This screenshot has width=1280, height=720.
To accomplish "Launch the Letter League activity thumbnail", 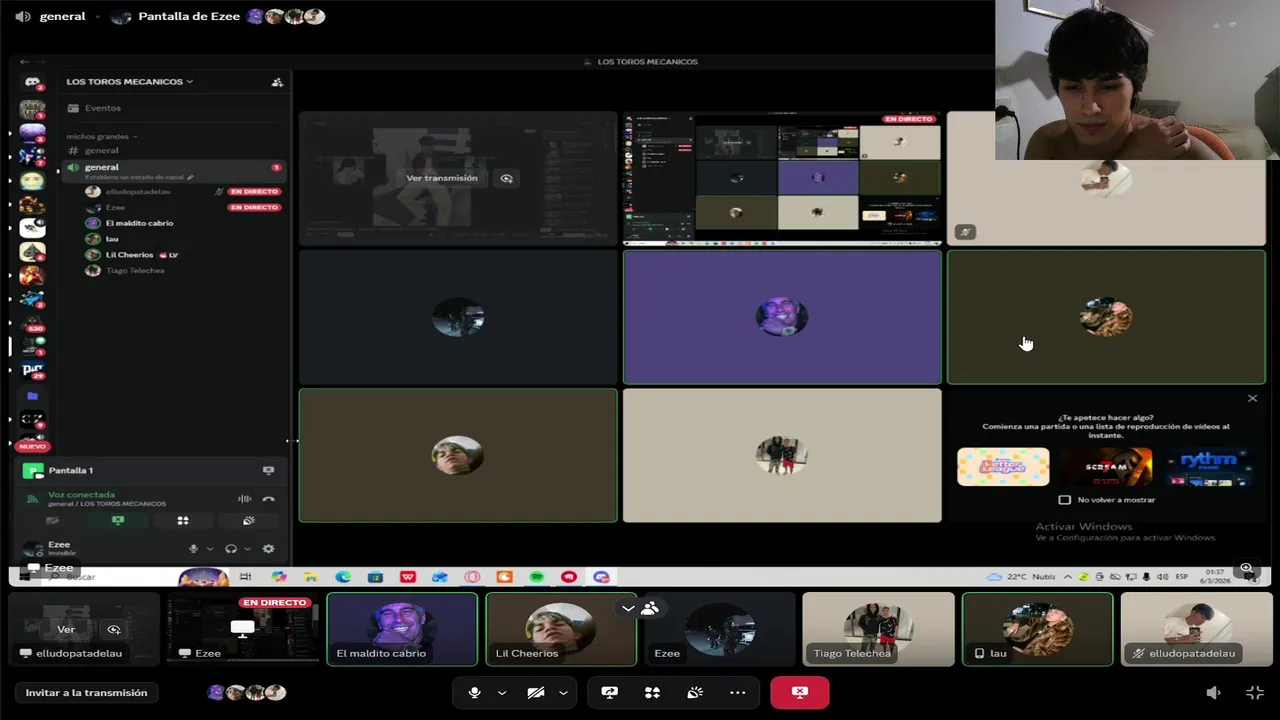I will 1003,467.
